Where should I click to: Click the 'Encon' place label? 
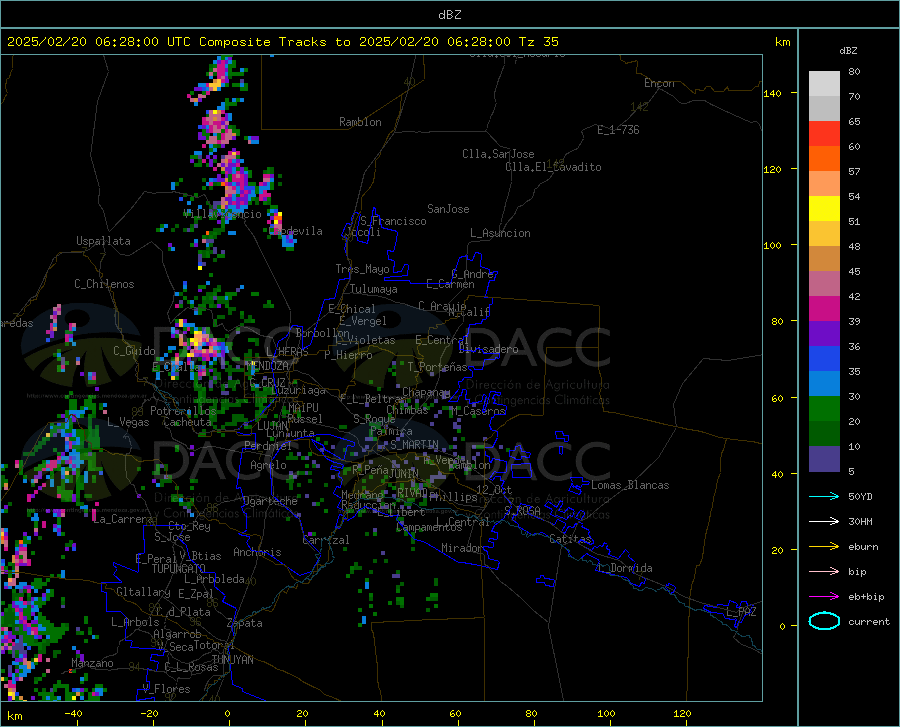click(x=659, y=83)
